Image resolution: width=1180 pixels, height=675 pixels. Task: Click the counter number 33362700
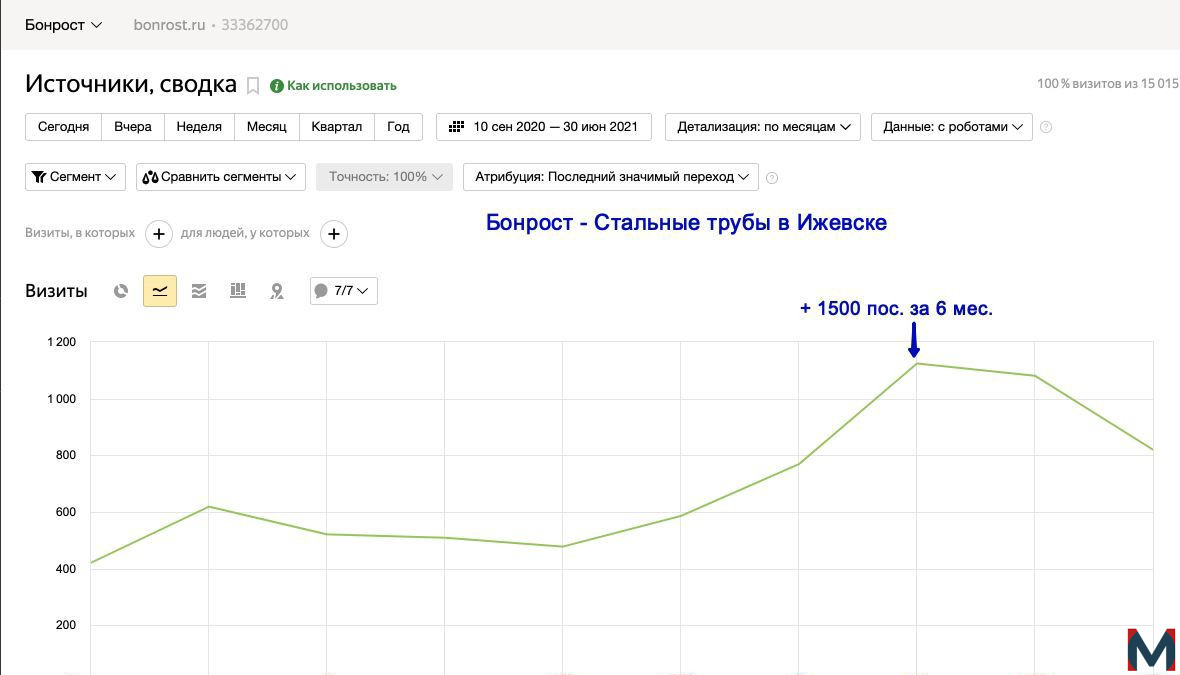point(254,25)
